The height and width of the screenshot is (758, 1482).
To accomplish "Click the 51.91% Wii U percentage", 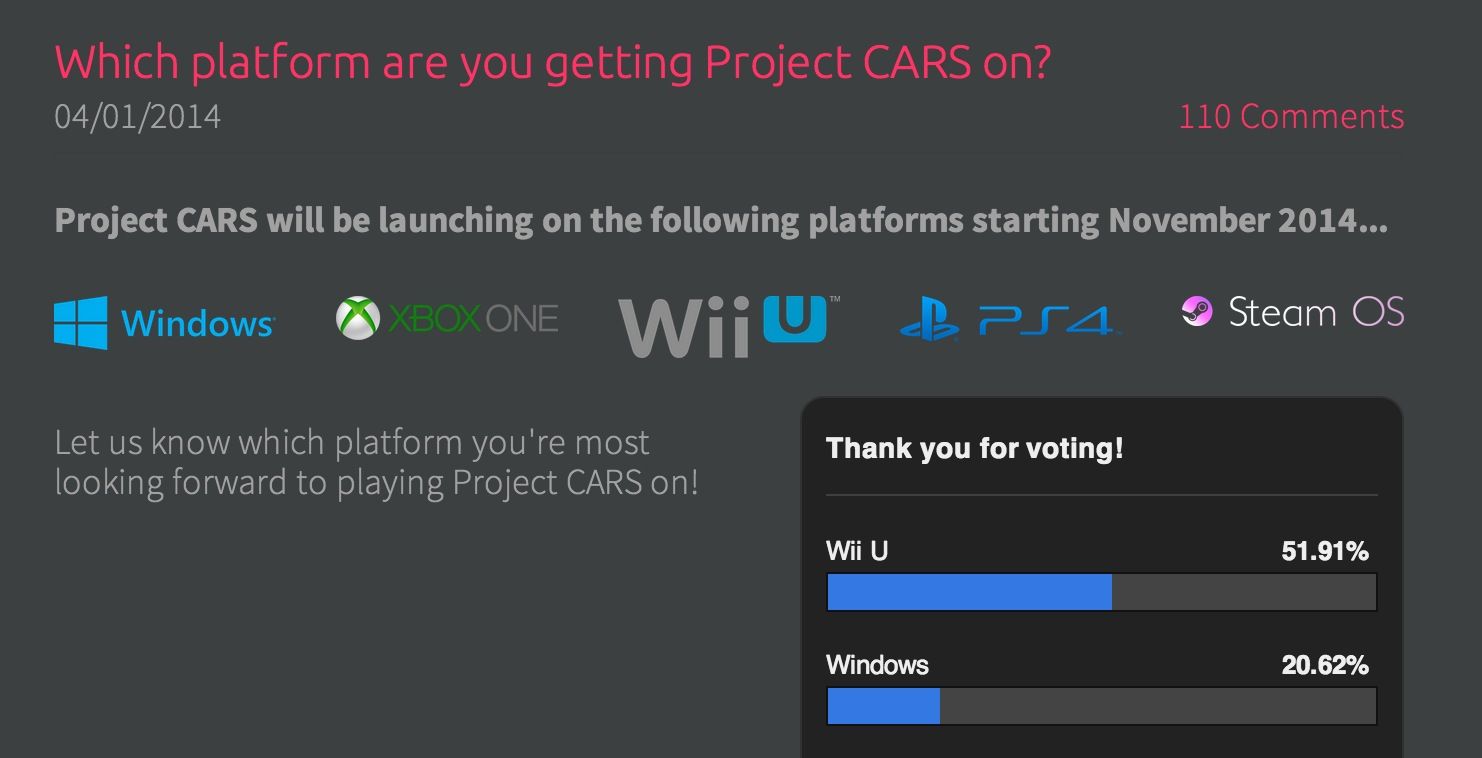I will tap(1324, 551).
